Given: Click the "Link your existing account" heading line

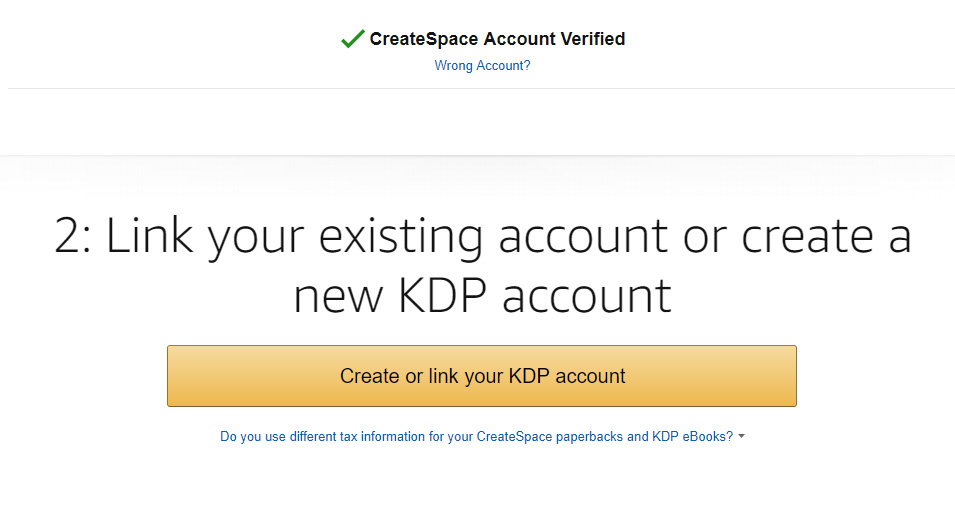Looking at the screenshot, I should [482, 237].
